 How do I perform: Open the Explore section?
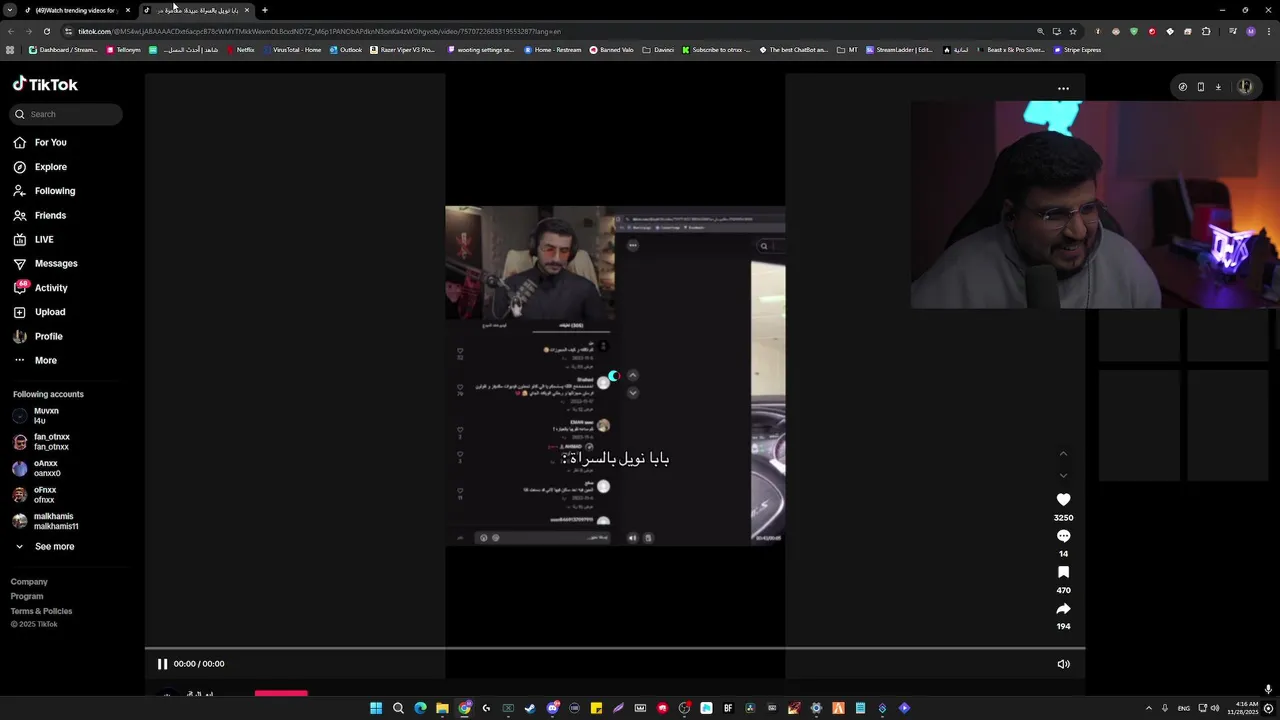tap(40, 167)
